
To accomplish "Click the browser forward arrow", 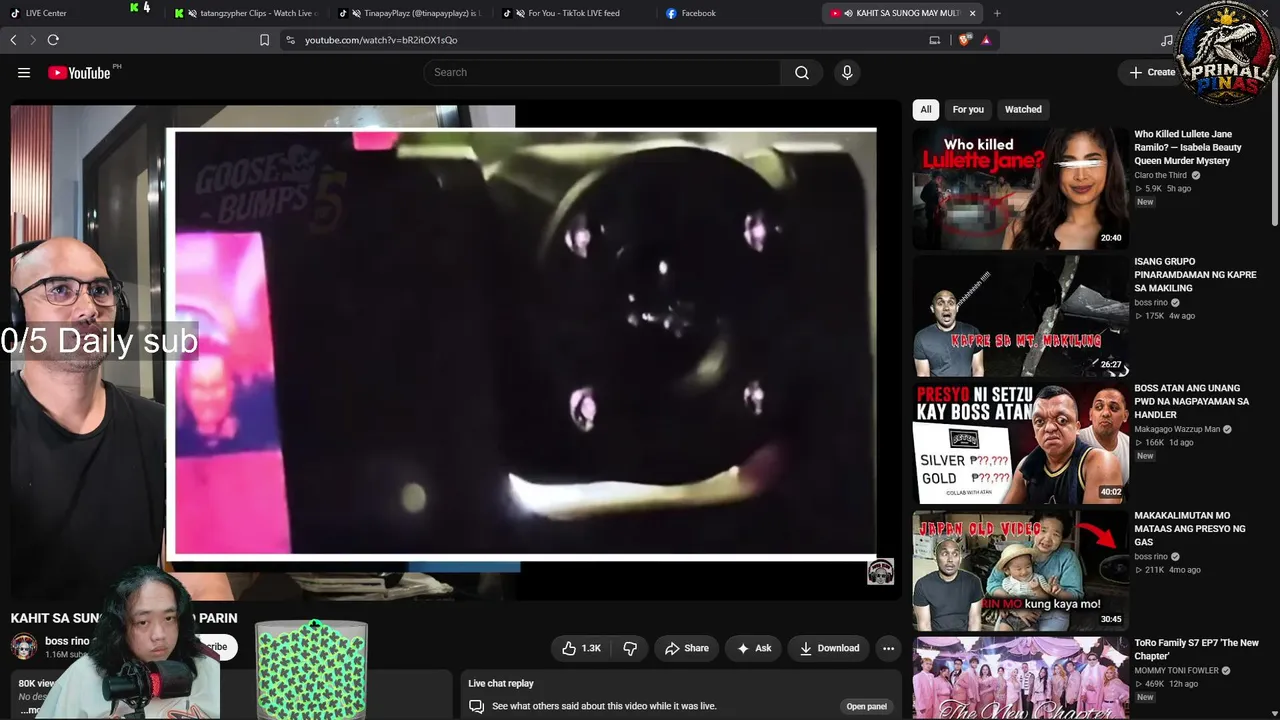I will click(x=33, y=40).
